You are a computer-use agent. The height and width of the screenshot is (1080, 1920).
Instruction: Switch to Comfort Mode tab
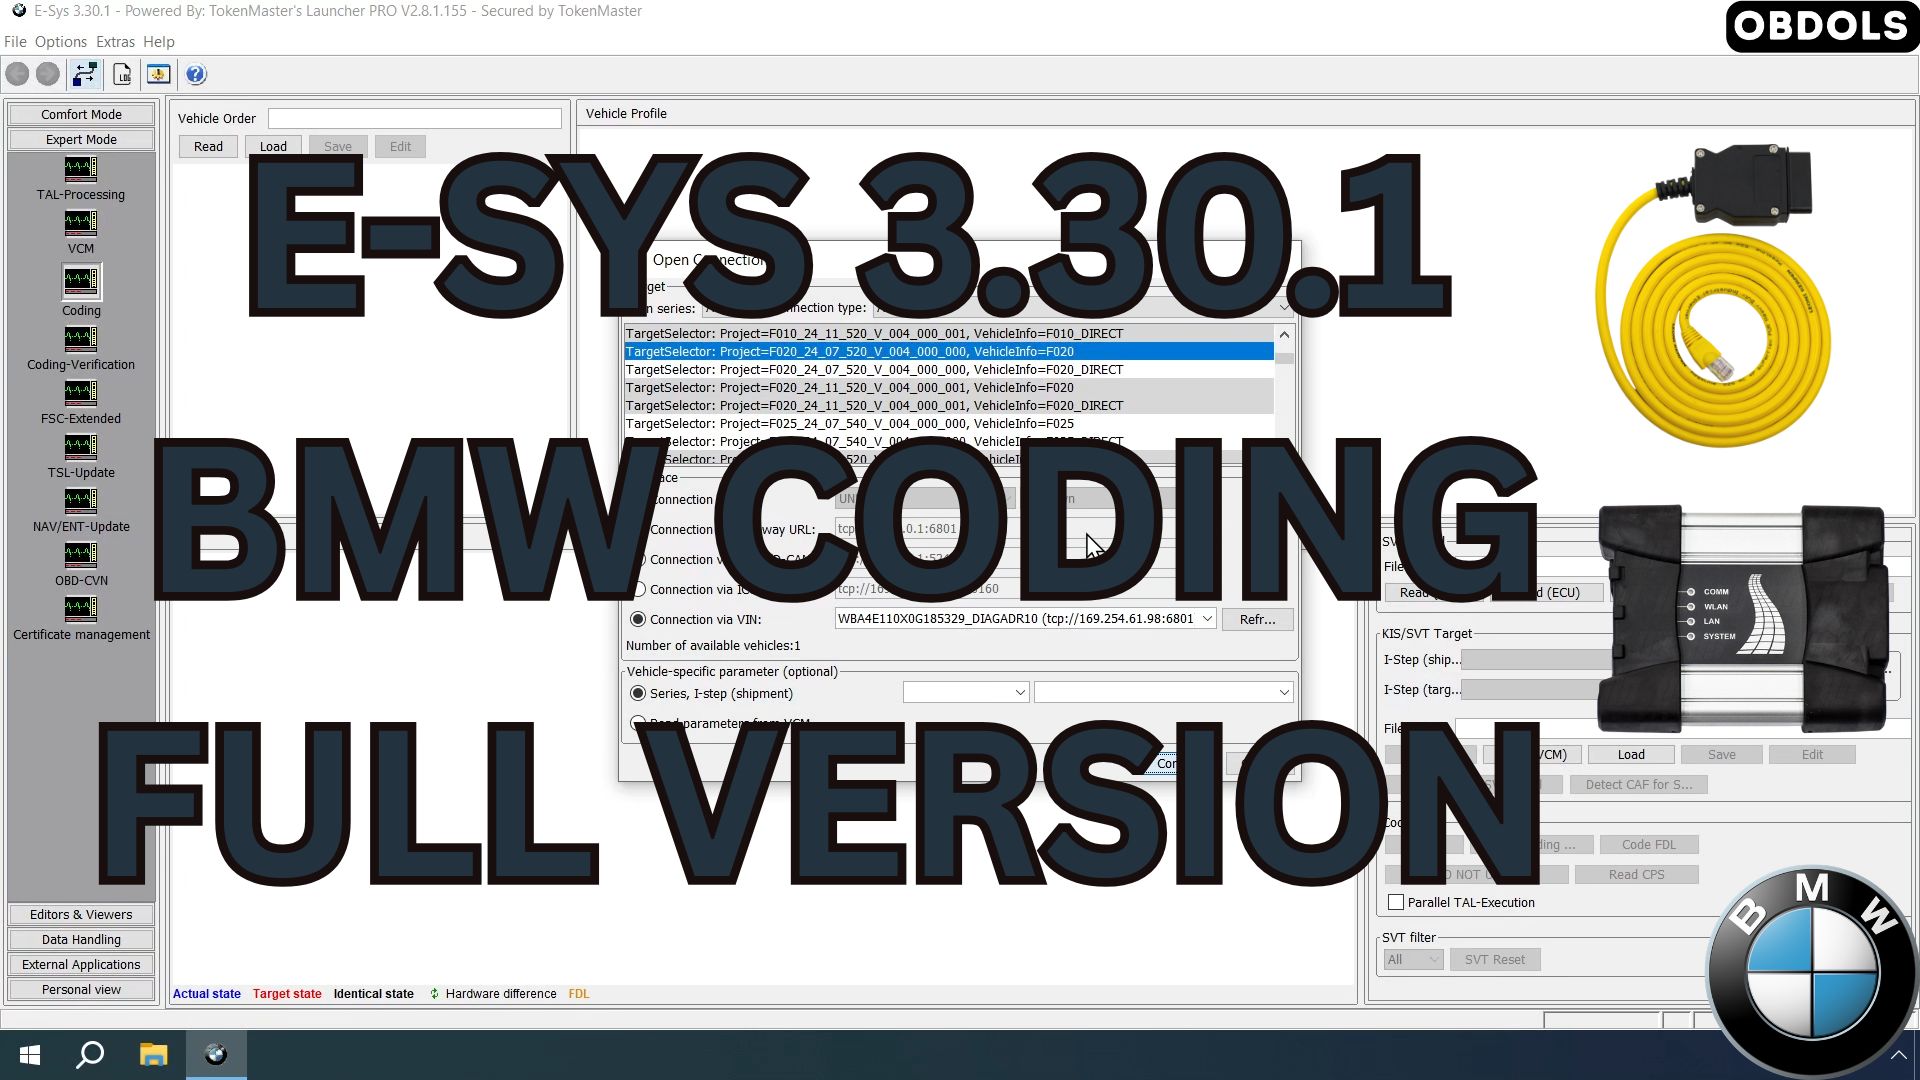point(81,114)
